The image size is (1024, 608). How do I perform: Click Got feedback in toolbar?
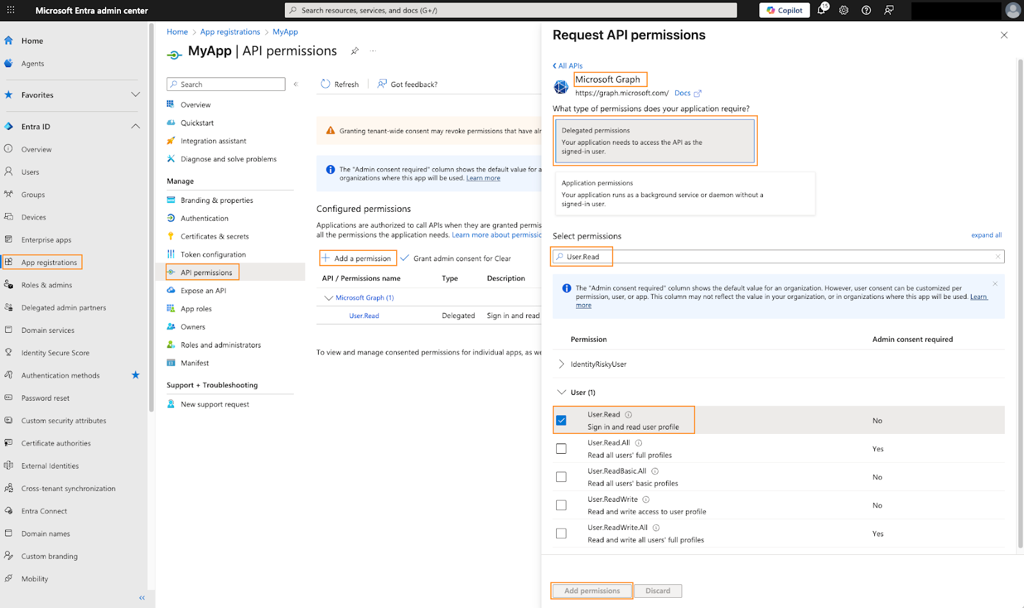pyautogui.click(x=407, y=84)
